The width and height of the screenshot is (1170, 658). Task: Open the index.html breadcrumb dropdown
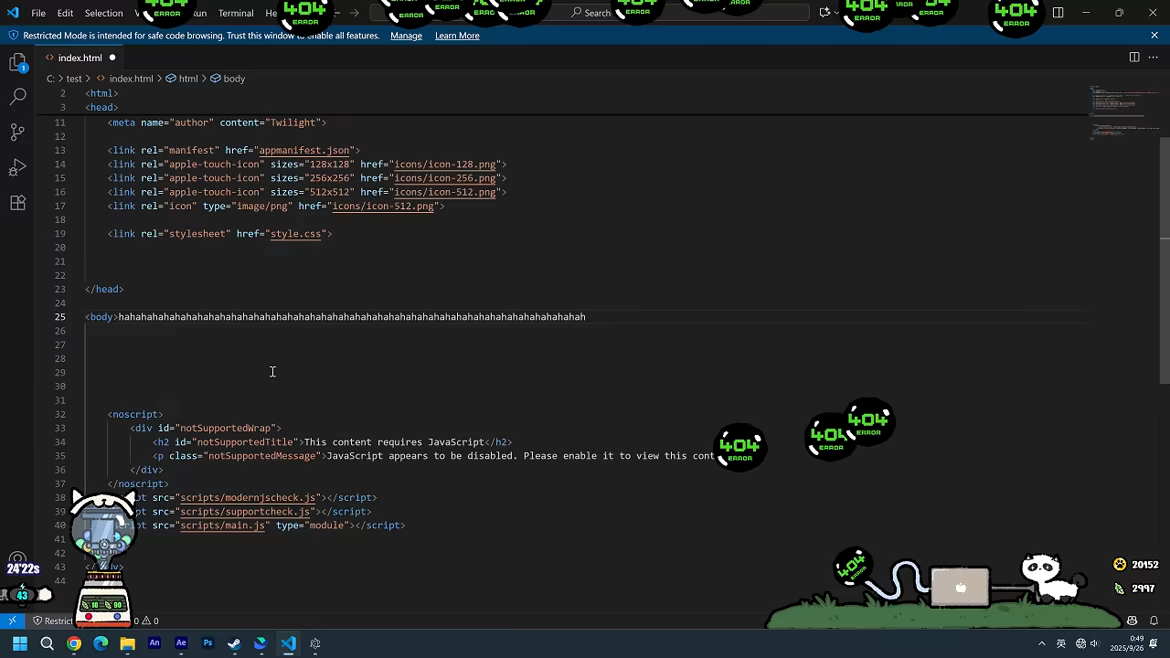(x=125, y=78)
